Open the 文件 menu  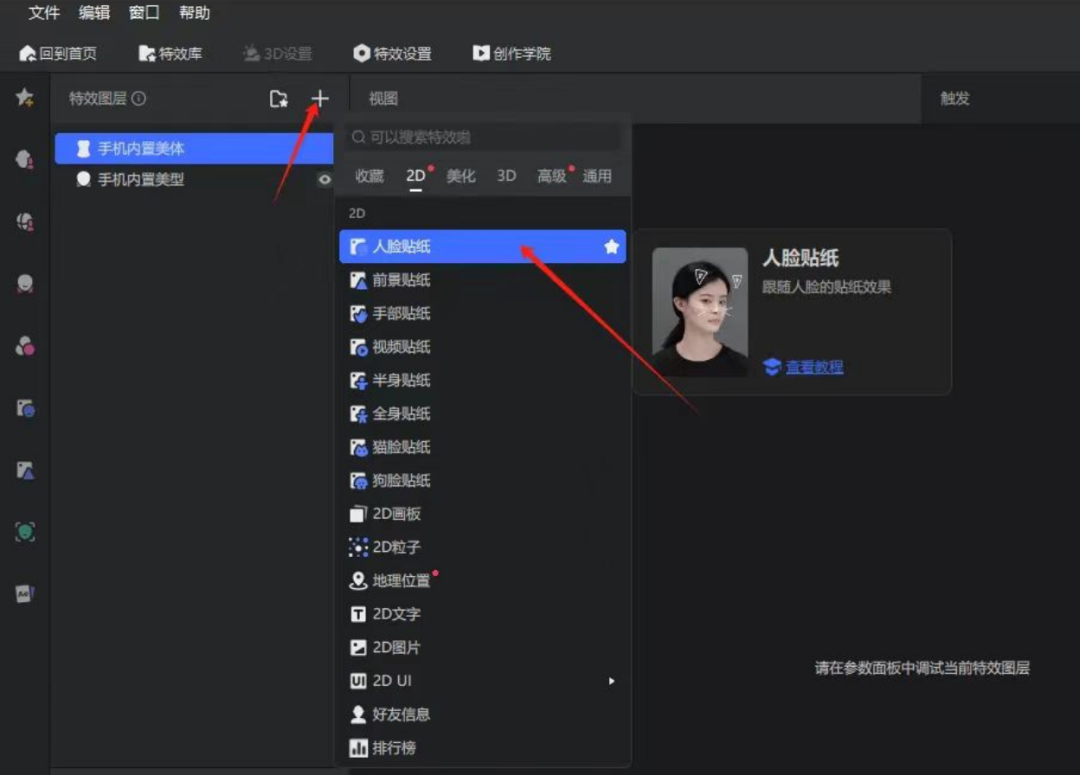(44, 13)
